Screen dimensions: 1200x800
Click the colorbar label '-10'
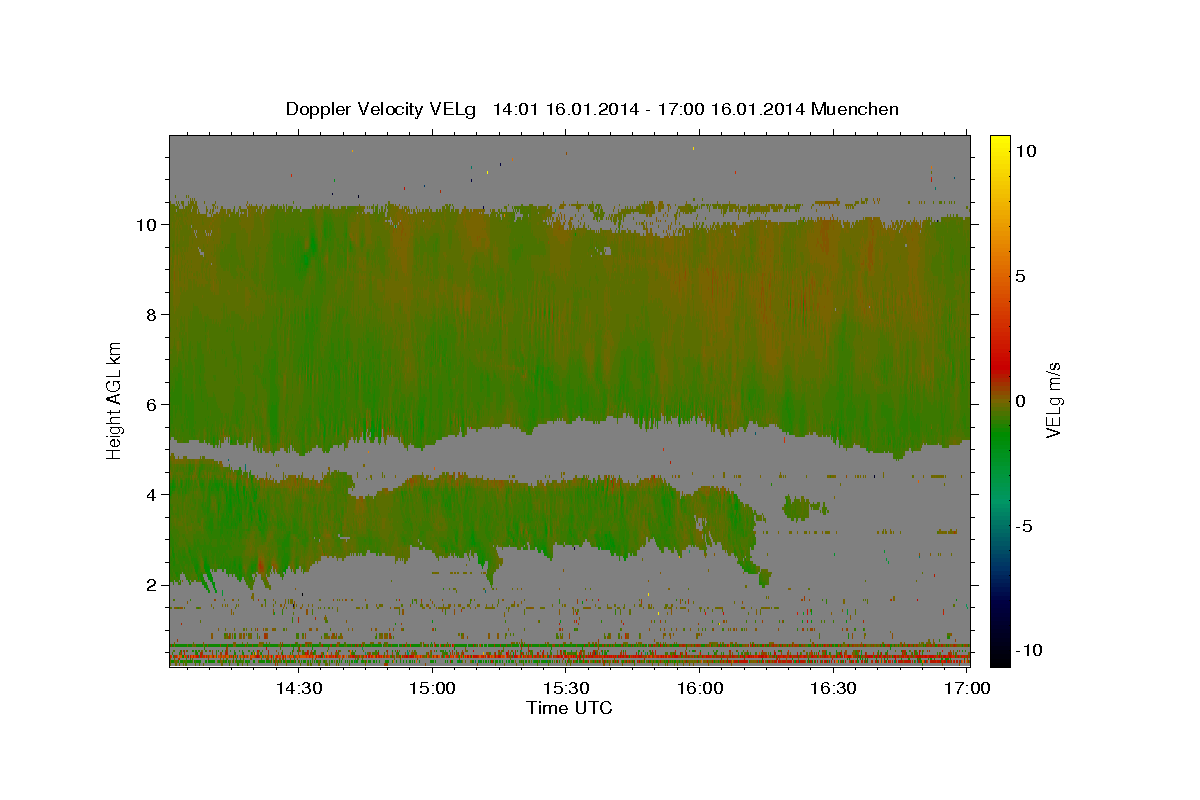point(1029,650)
